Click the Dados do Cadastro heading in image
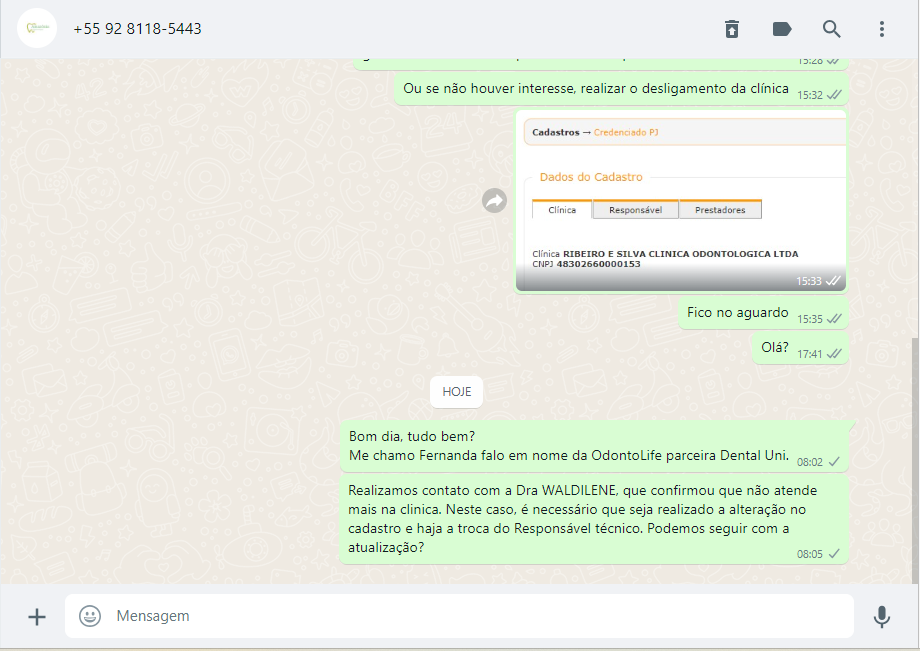 tap(591, 177)
